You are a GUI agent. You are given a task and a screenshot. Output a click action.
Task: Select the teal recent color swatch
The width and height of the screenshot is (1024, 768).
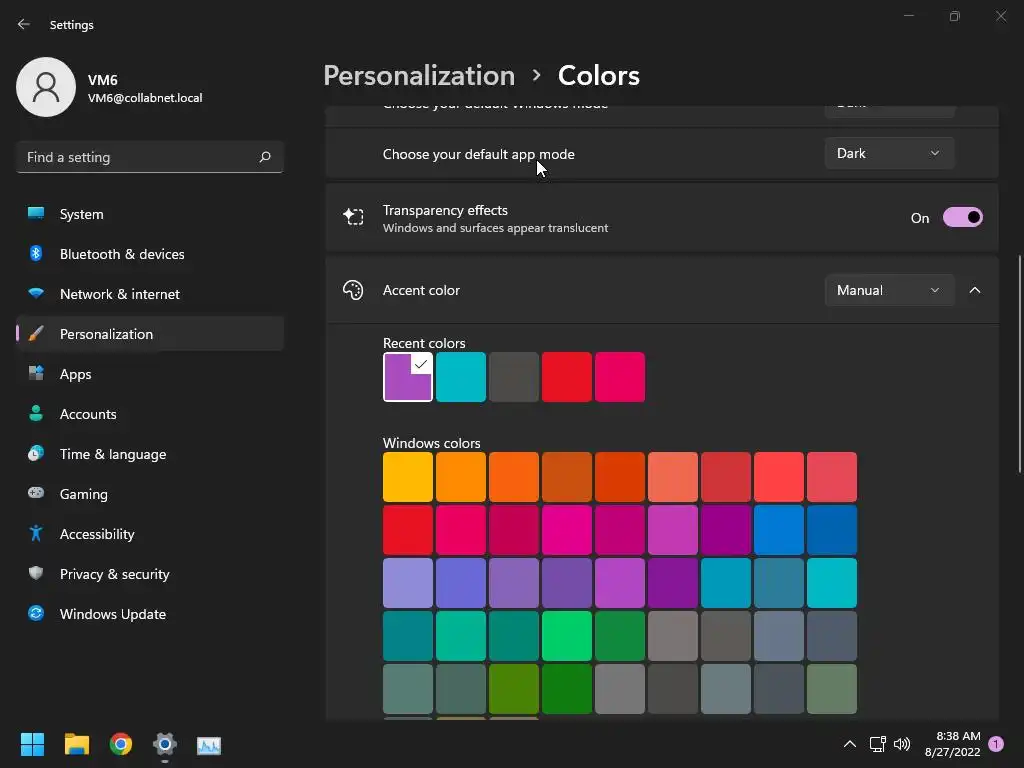point(461,377)
